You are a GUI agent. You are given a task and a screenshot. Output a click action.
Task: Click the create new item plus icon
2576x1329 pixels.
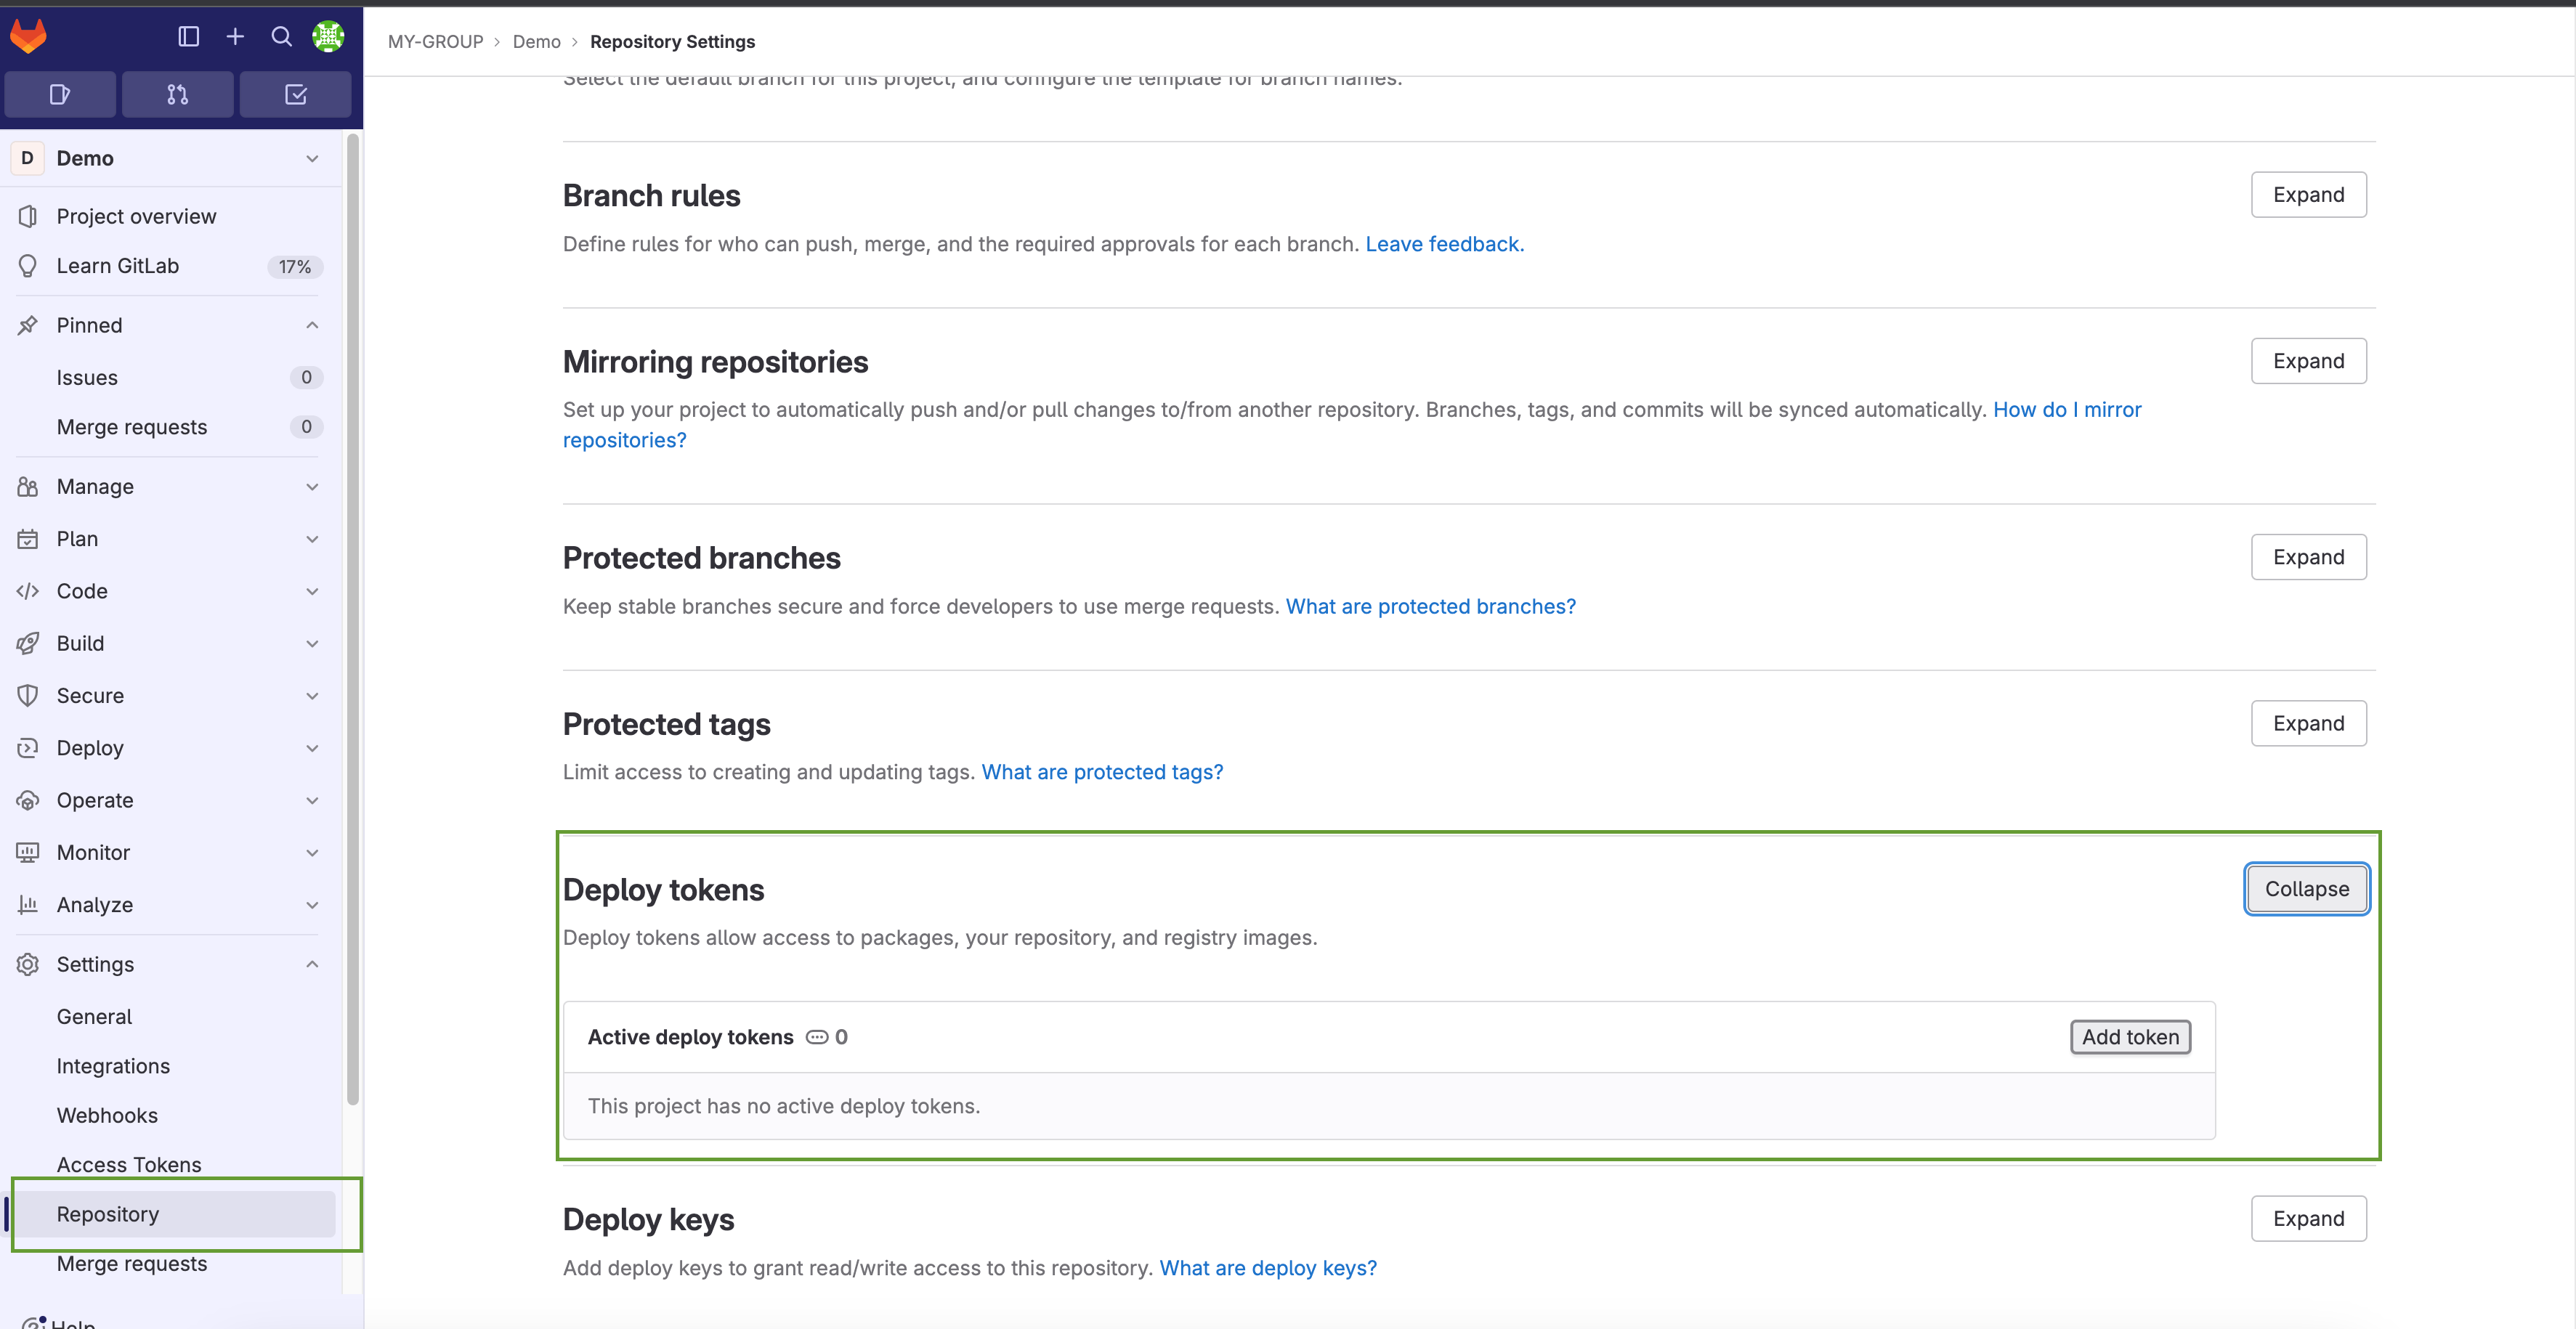click(234, 36)
